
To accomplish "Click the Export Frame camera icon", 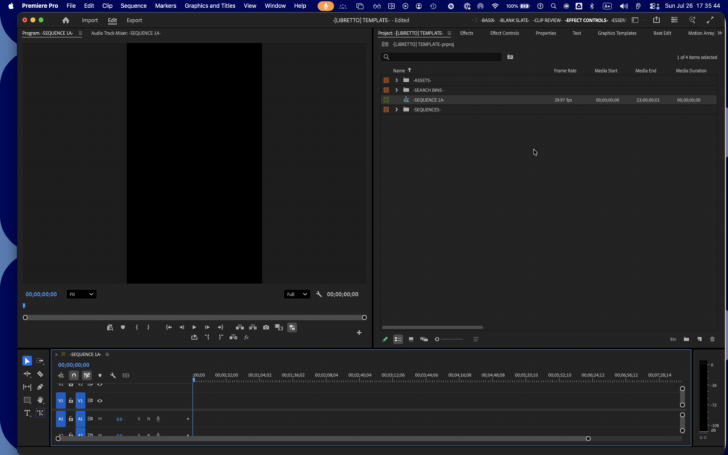I will click(266, 327).
